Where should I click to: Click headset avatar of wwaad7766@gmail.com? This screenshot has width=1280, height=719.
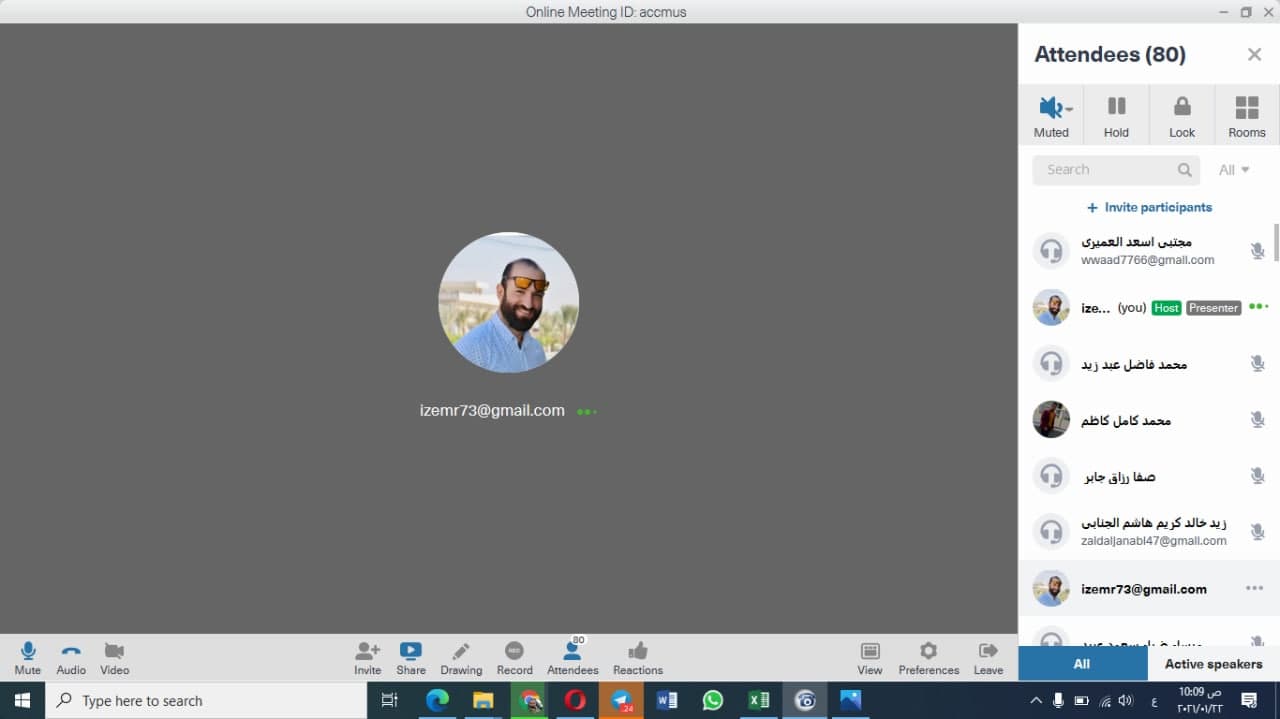1051,251
